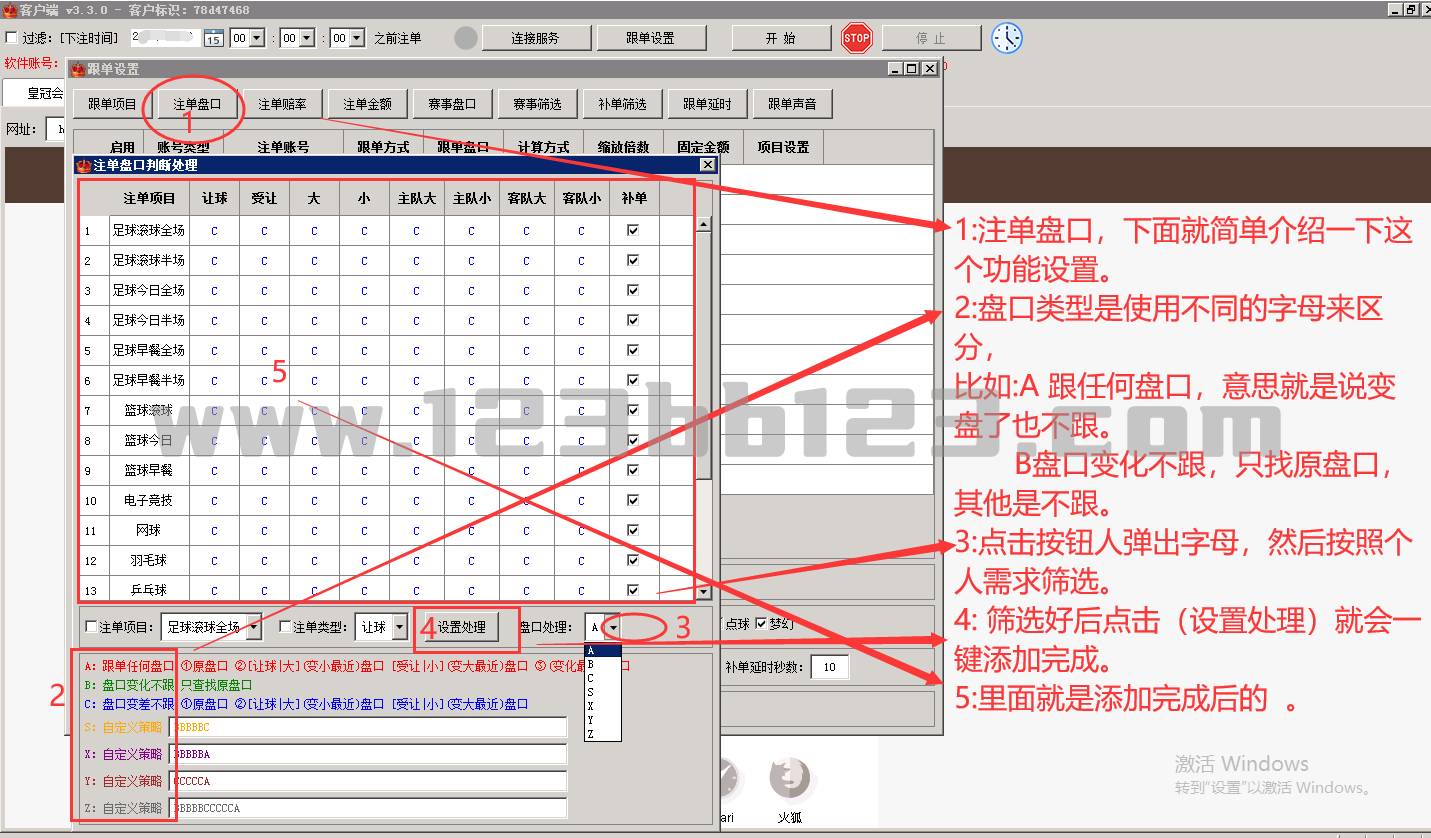Toggle the 梦幻 checkbox

click(761, 624)
